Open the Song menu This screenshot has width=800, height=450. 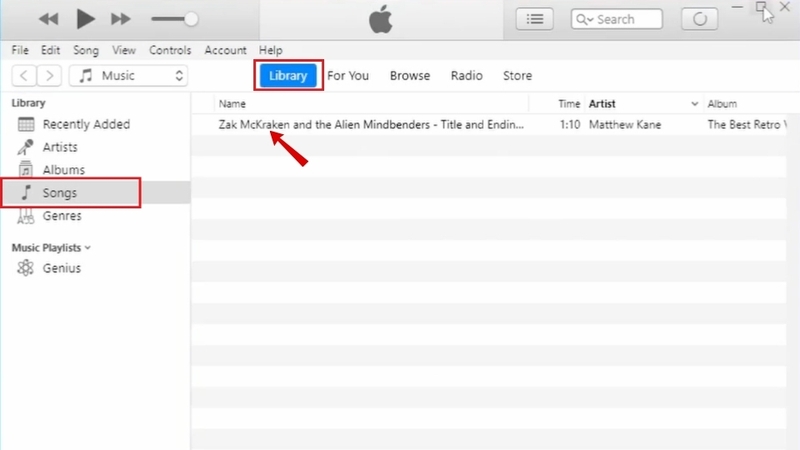[86, 50]
